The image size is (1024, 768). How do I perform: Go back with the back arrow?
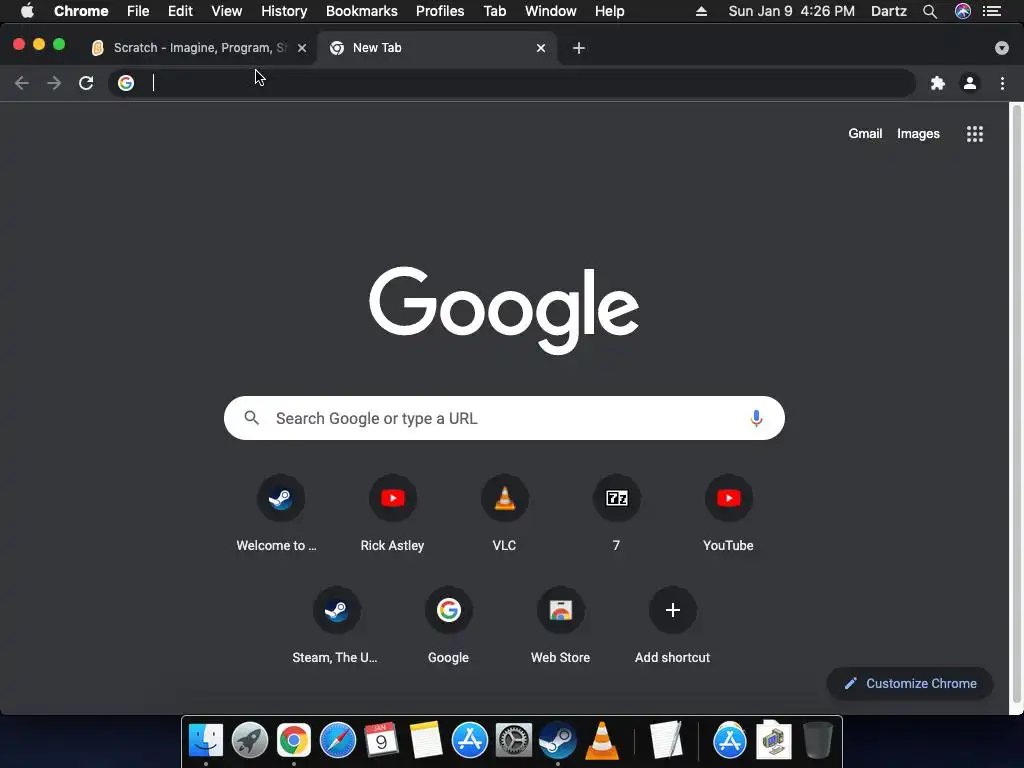(22, 83)
